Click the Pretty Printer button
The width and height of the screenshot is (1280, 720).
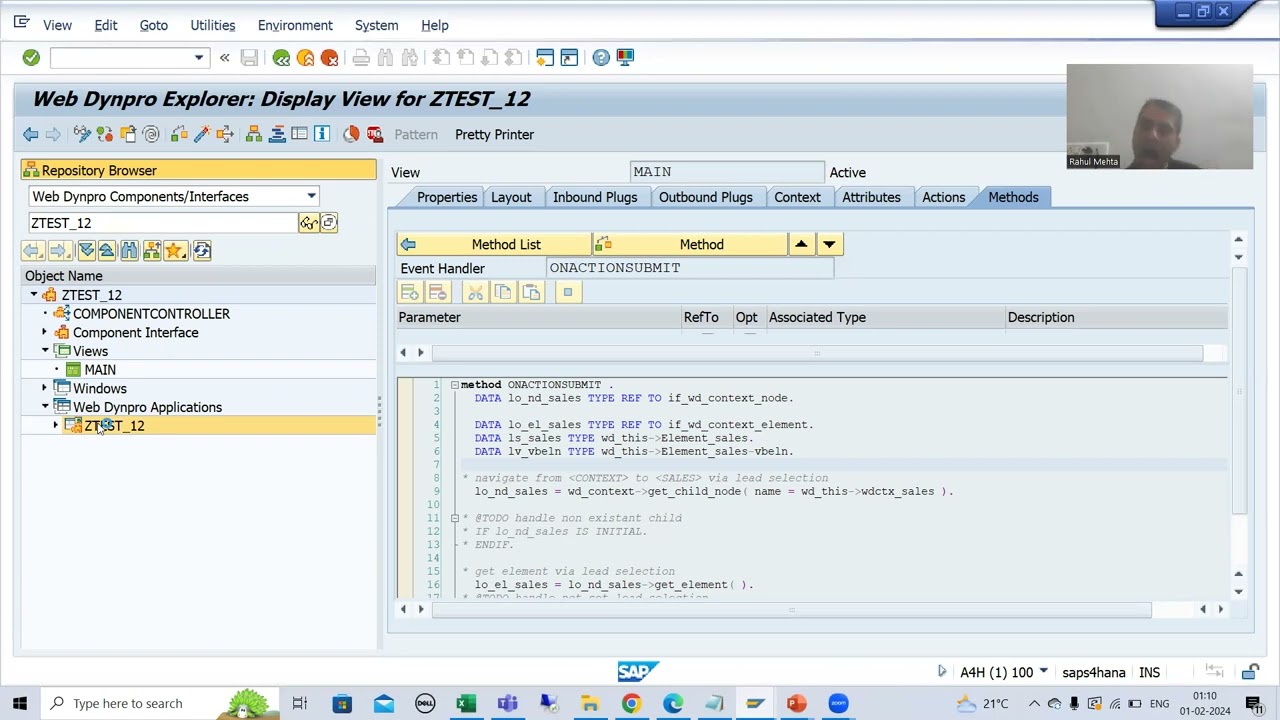click(x=494, y=134)
